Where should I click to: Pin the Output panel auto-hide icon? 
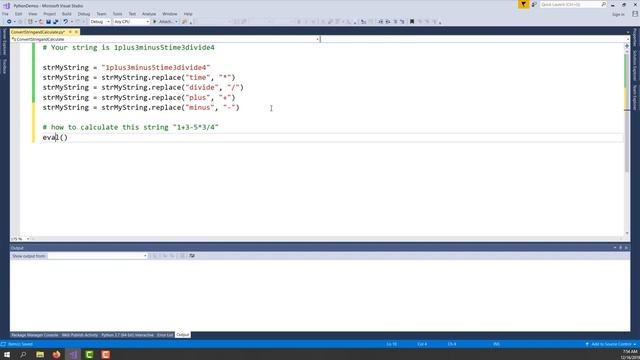click(x=620, y=248)
